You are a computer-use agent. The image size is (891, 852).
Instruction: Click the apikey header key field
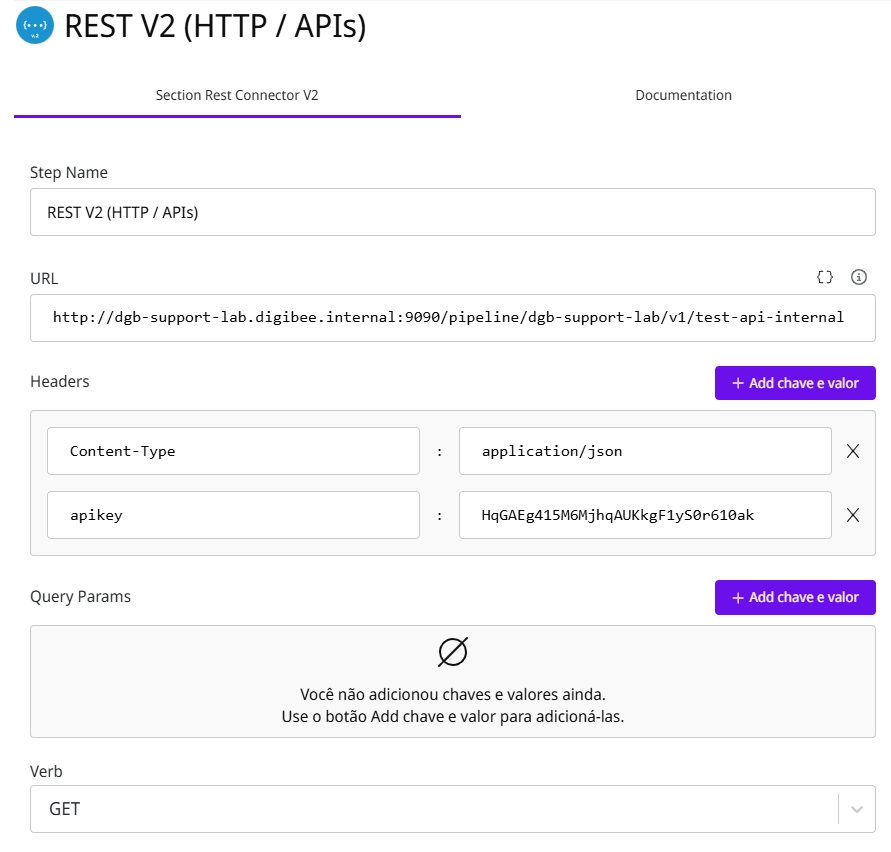coord(233,515)
